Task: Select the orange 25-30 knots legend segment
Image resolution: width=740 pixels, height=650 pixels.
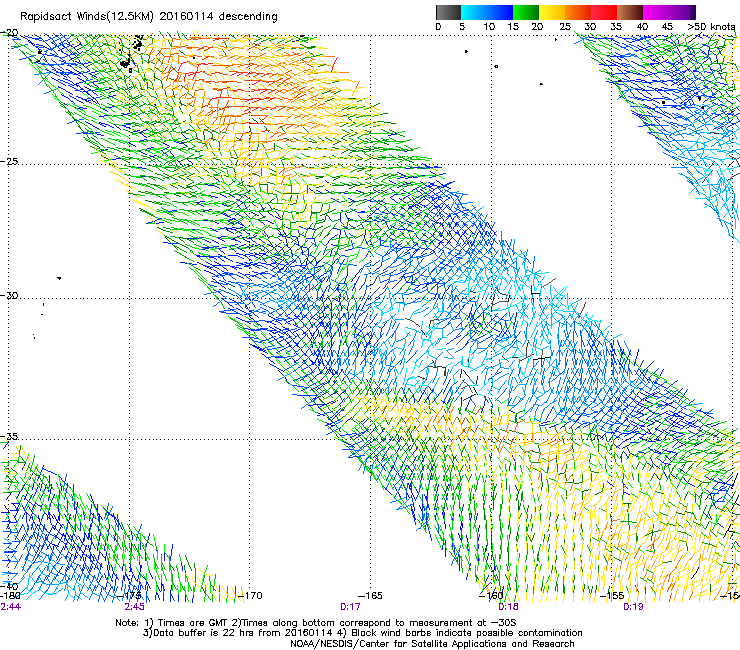Action: (578, 12)
